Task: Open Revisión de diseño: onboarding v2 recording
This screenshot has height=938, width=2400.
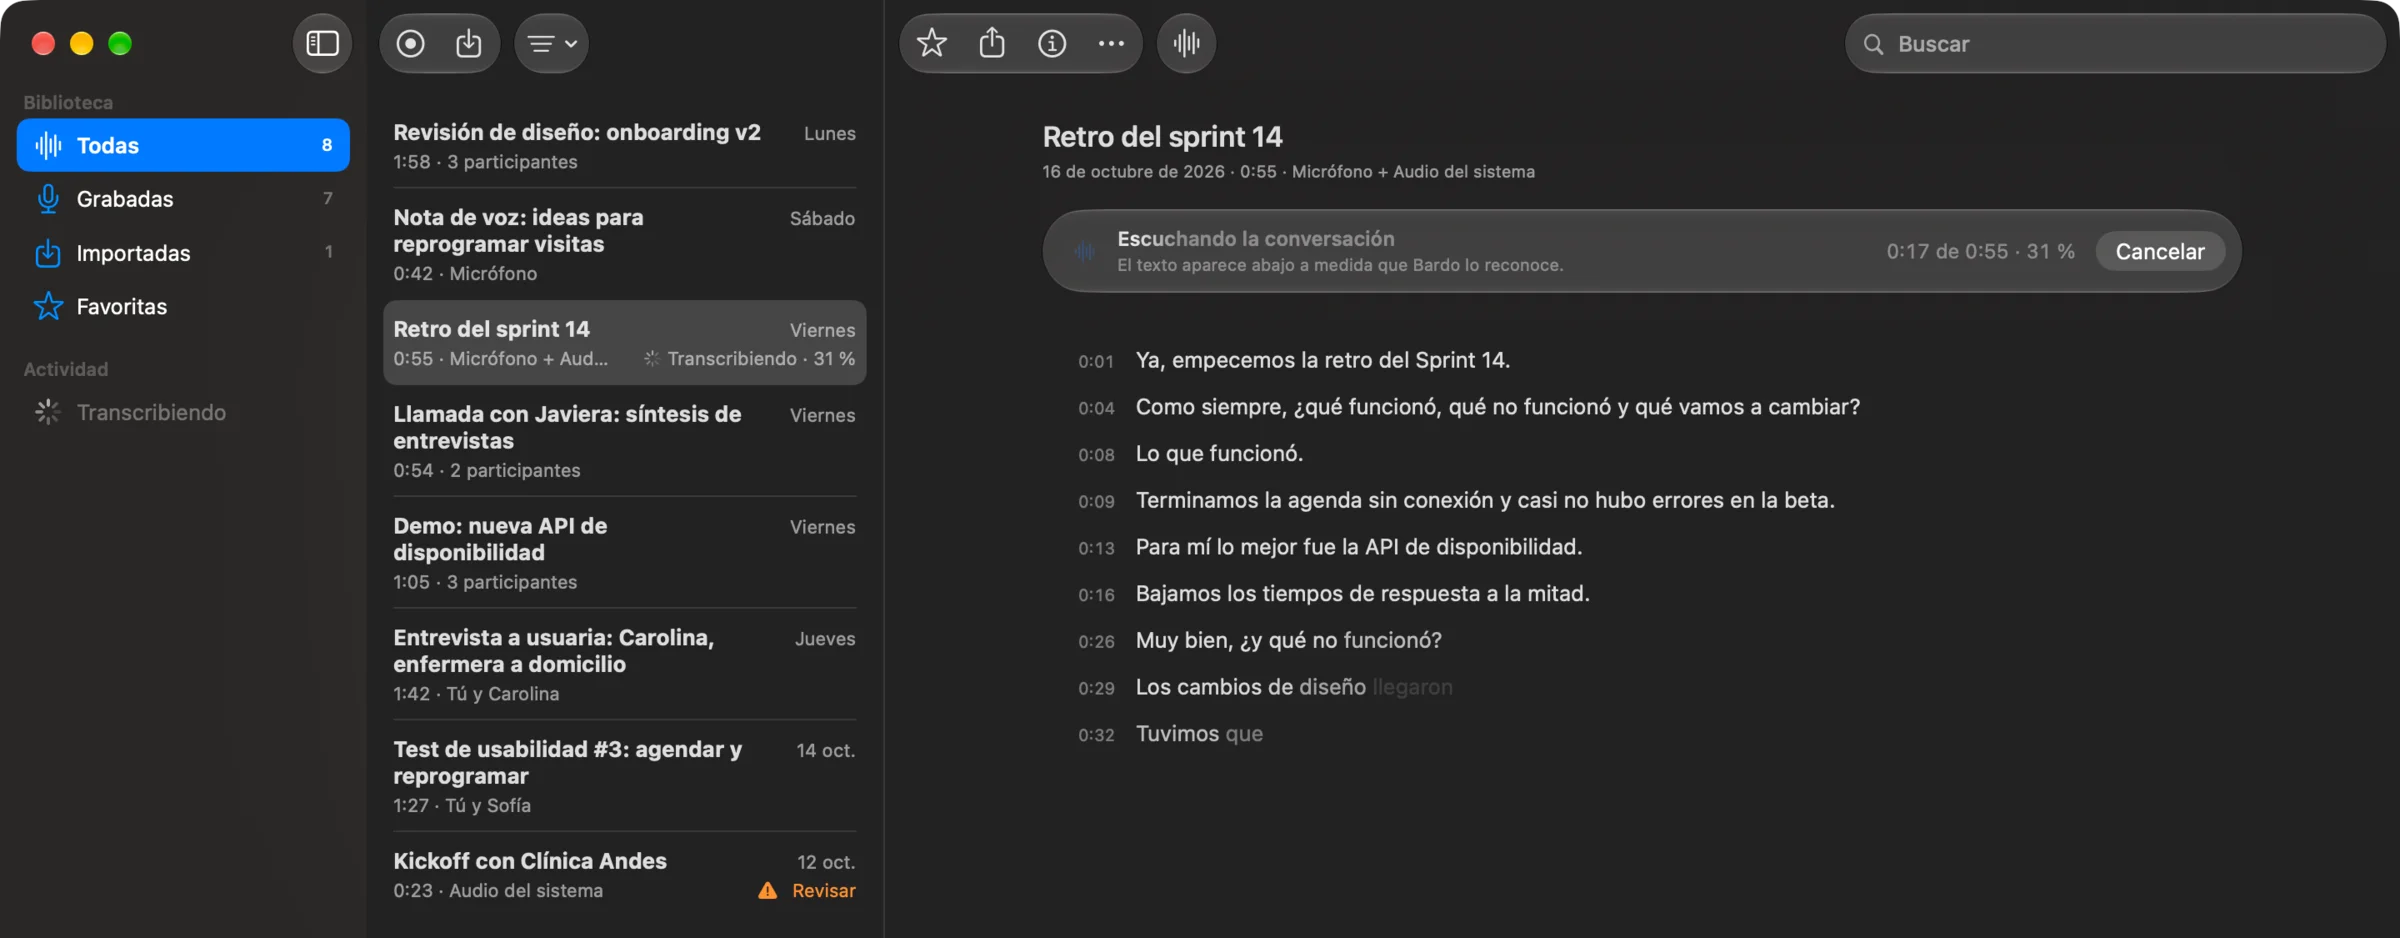Action: click(x=624, y=146)
